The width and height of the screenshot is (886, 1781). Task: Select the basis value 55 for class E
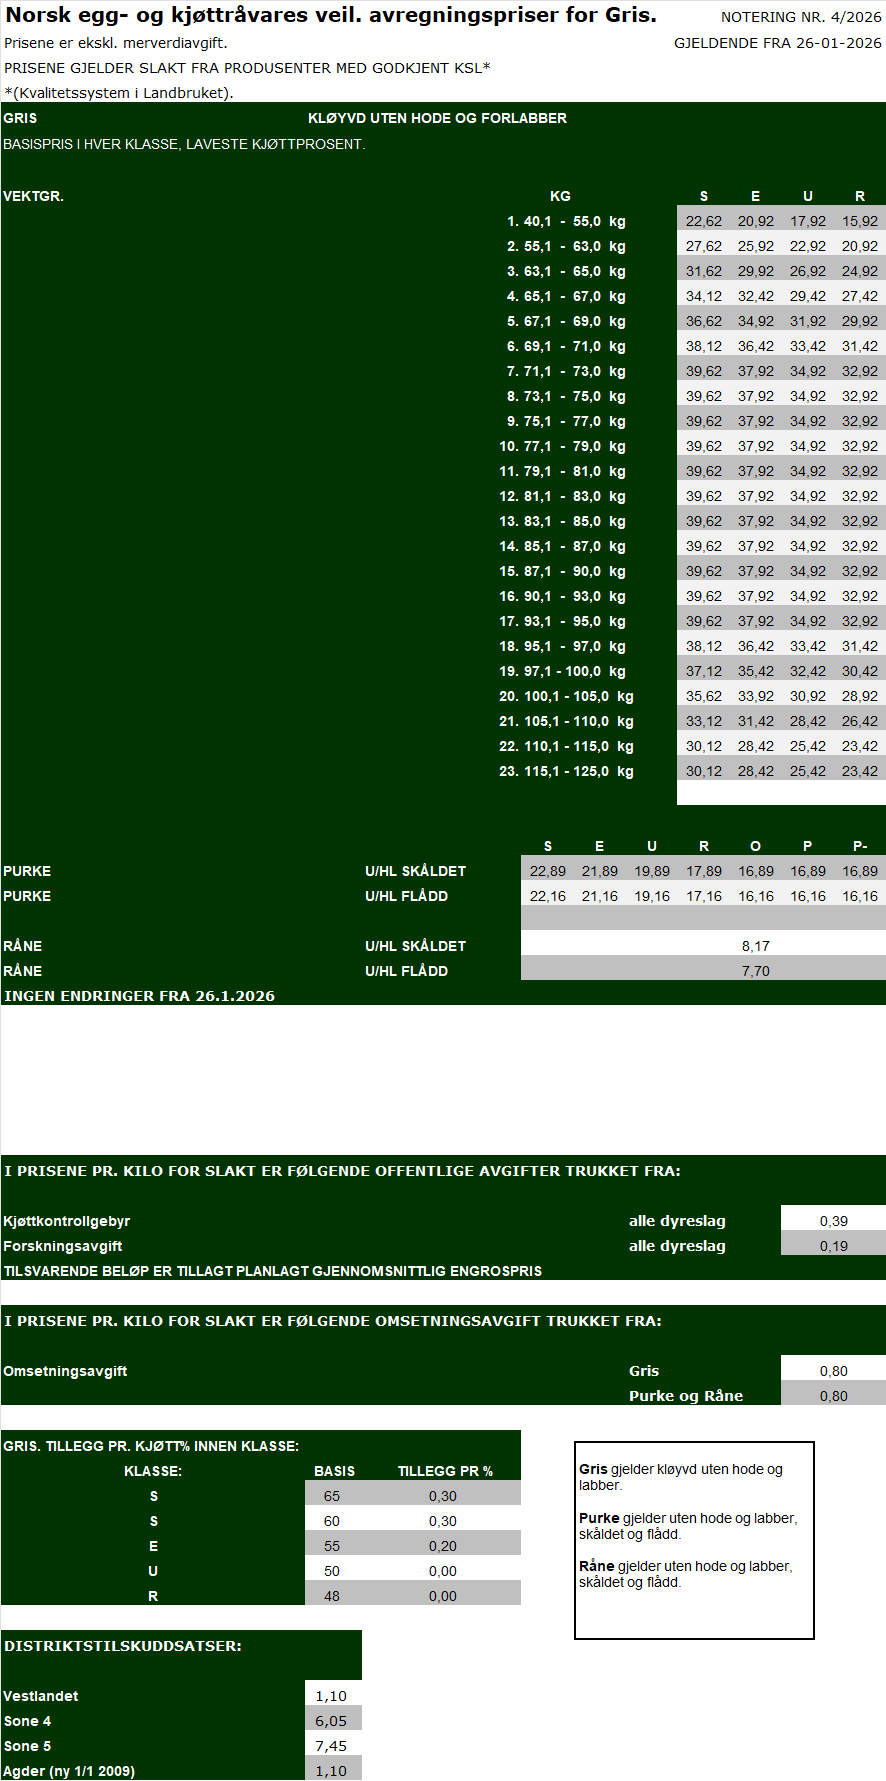click(x=332, y=1546)
